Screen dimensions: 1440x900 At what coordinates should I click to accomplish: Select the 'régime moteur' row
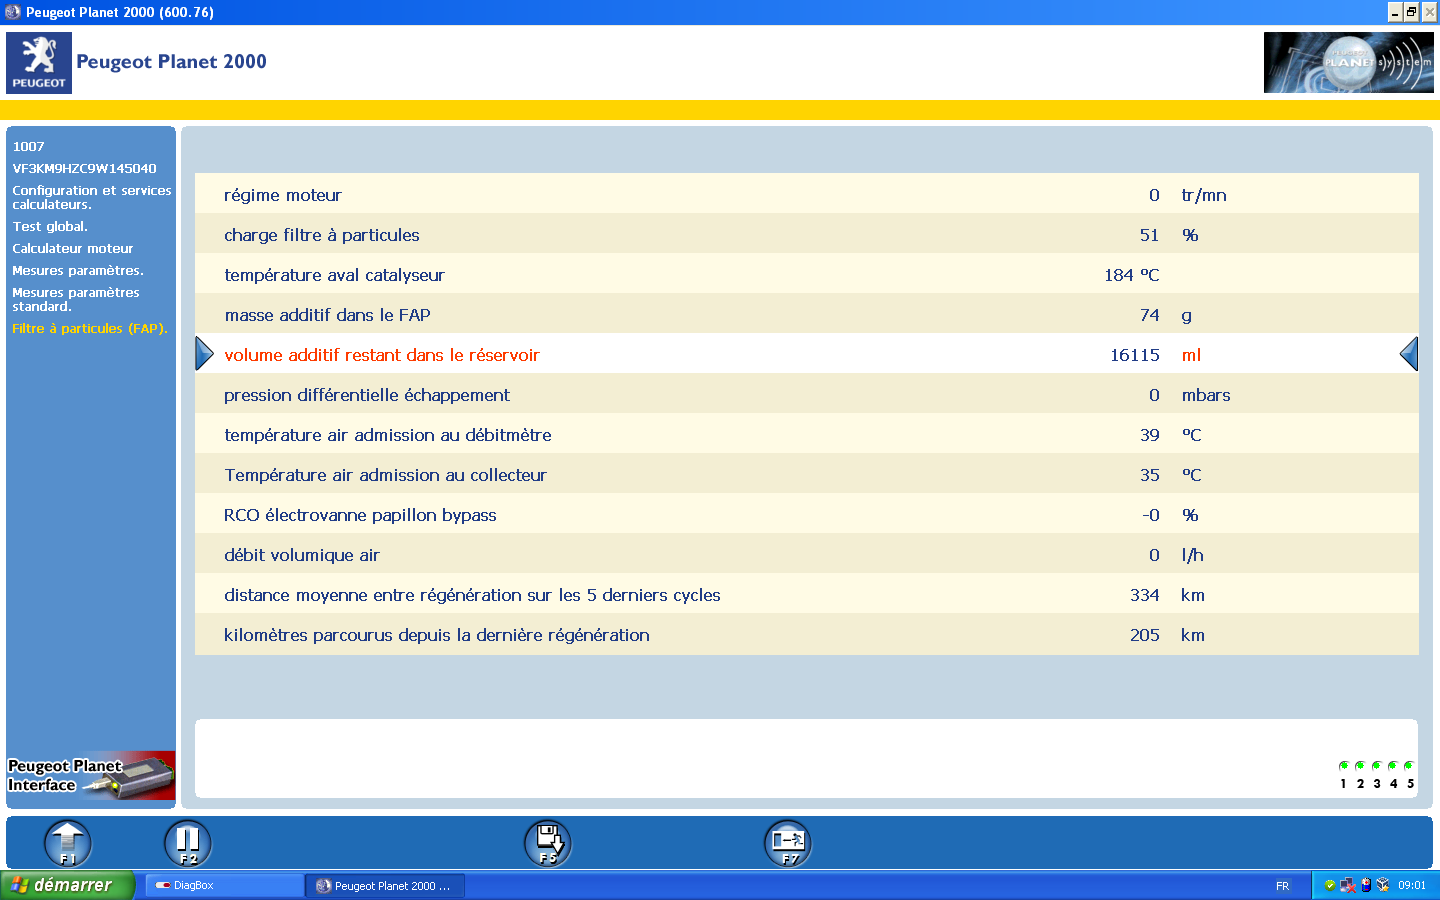tap(807, 194)
